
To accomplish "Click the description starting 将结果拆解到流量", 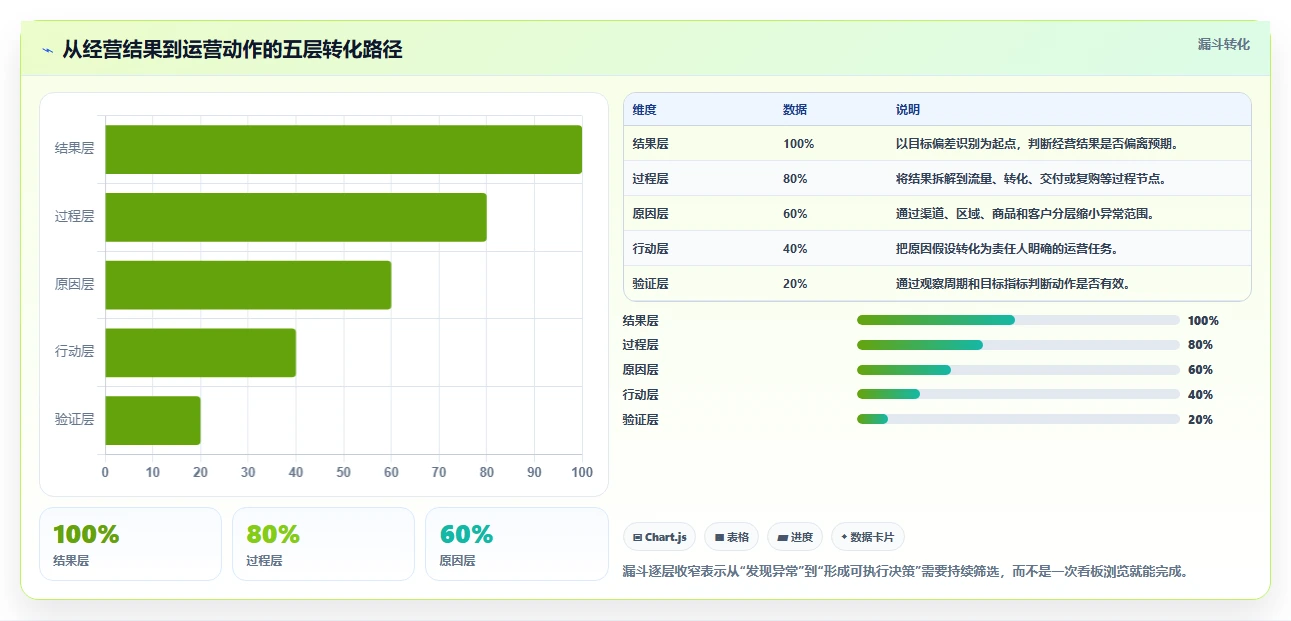I will tap(1031, 179).
